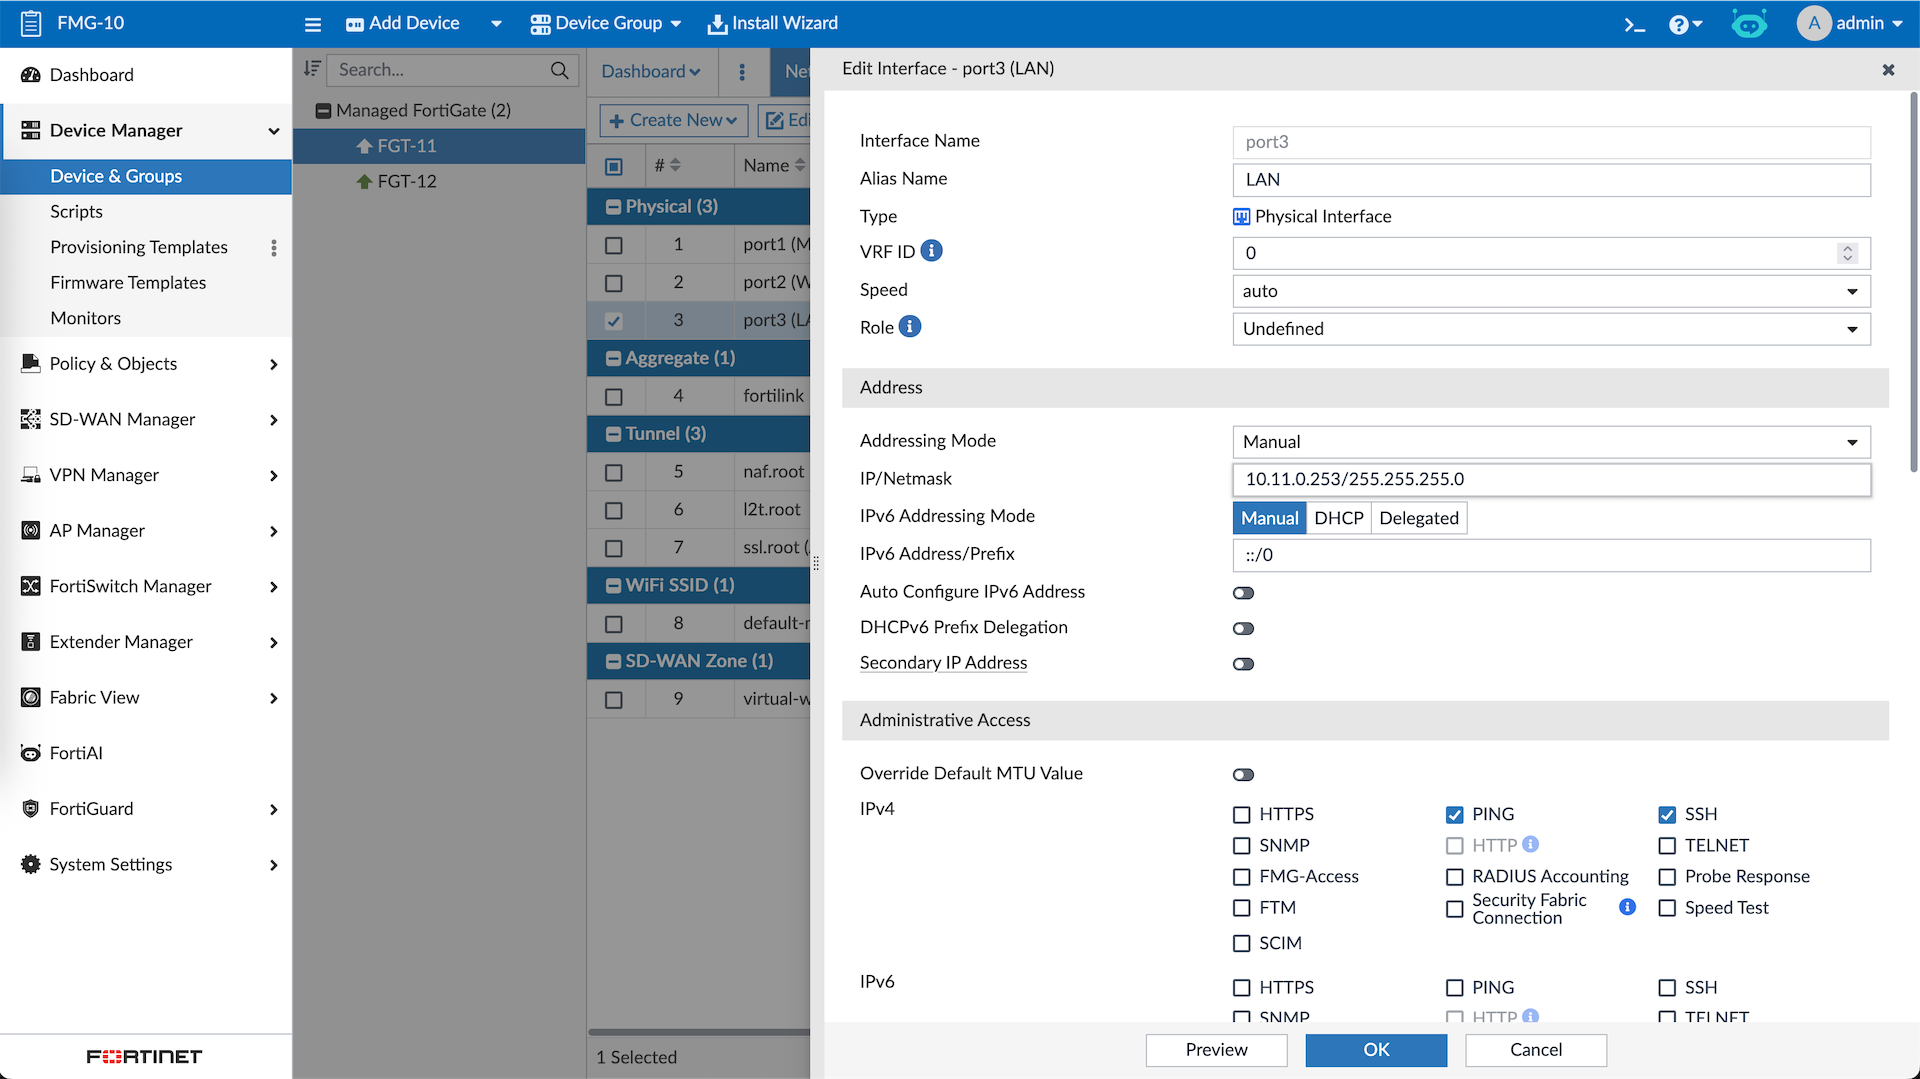Click the IP/Netmask input field

(1550, 480)
